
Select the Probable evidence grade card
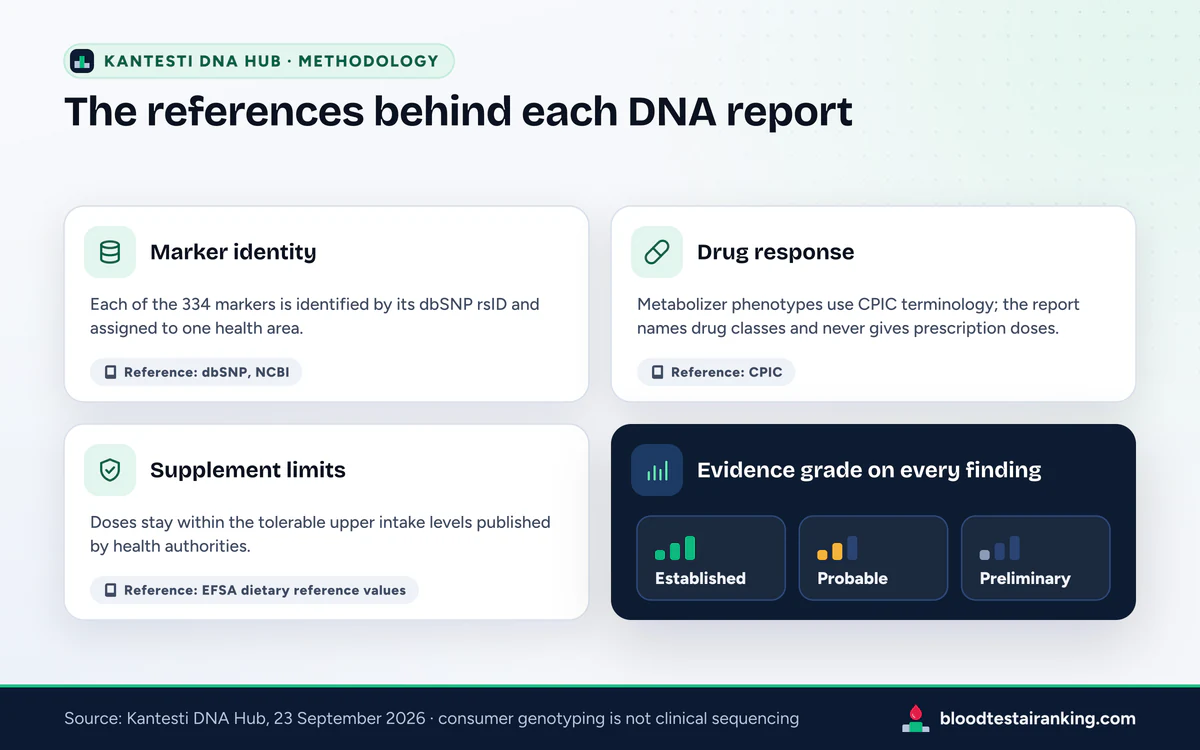click(873, 558)
